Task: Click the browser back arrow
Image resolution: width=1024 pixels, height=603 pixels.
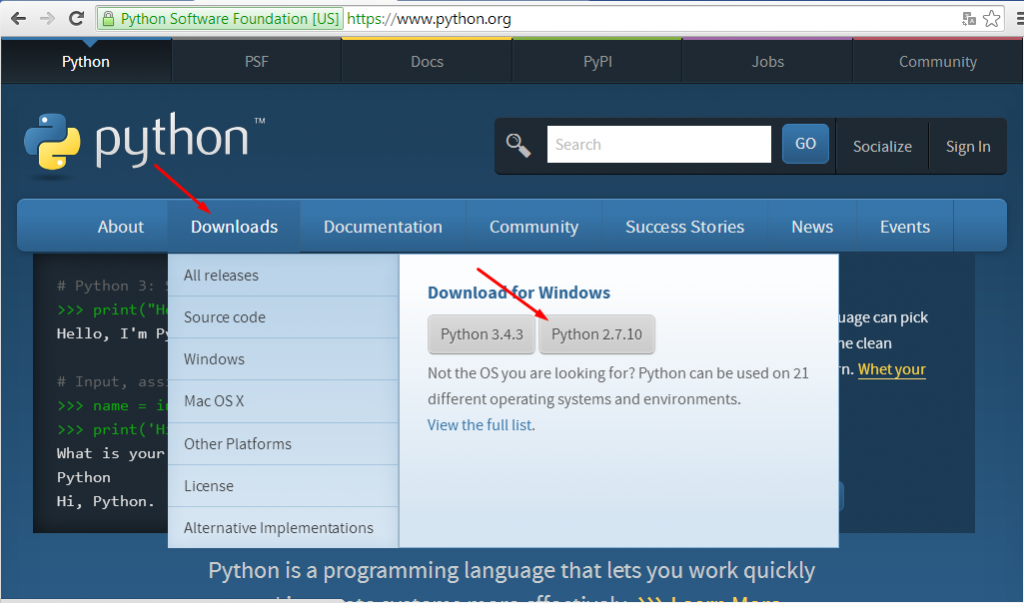Action: (18, 18)
